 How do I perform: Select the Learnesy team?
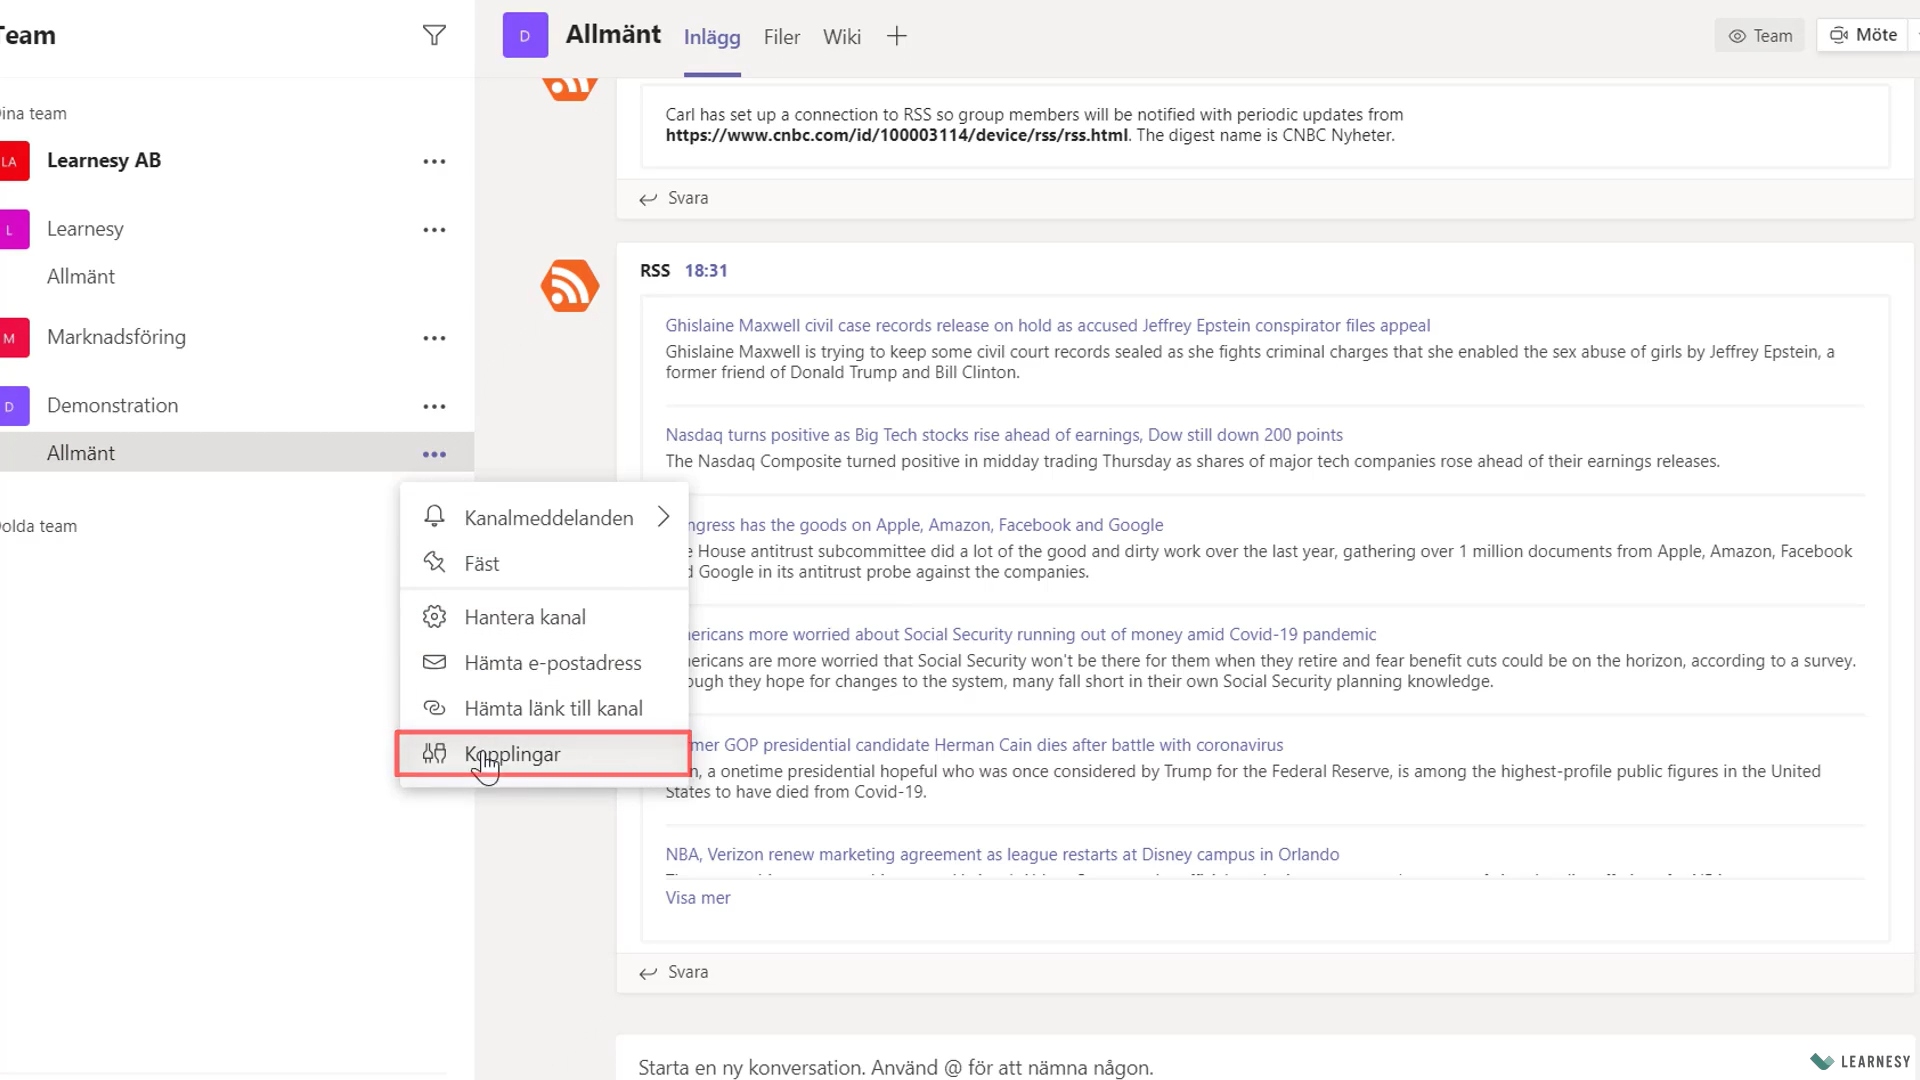85,229
